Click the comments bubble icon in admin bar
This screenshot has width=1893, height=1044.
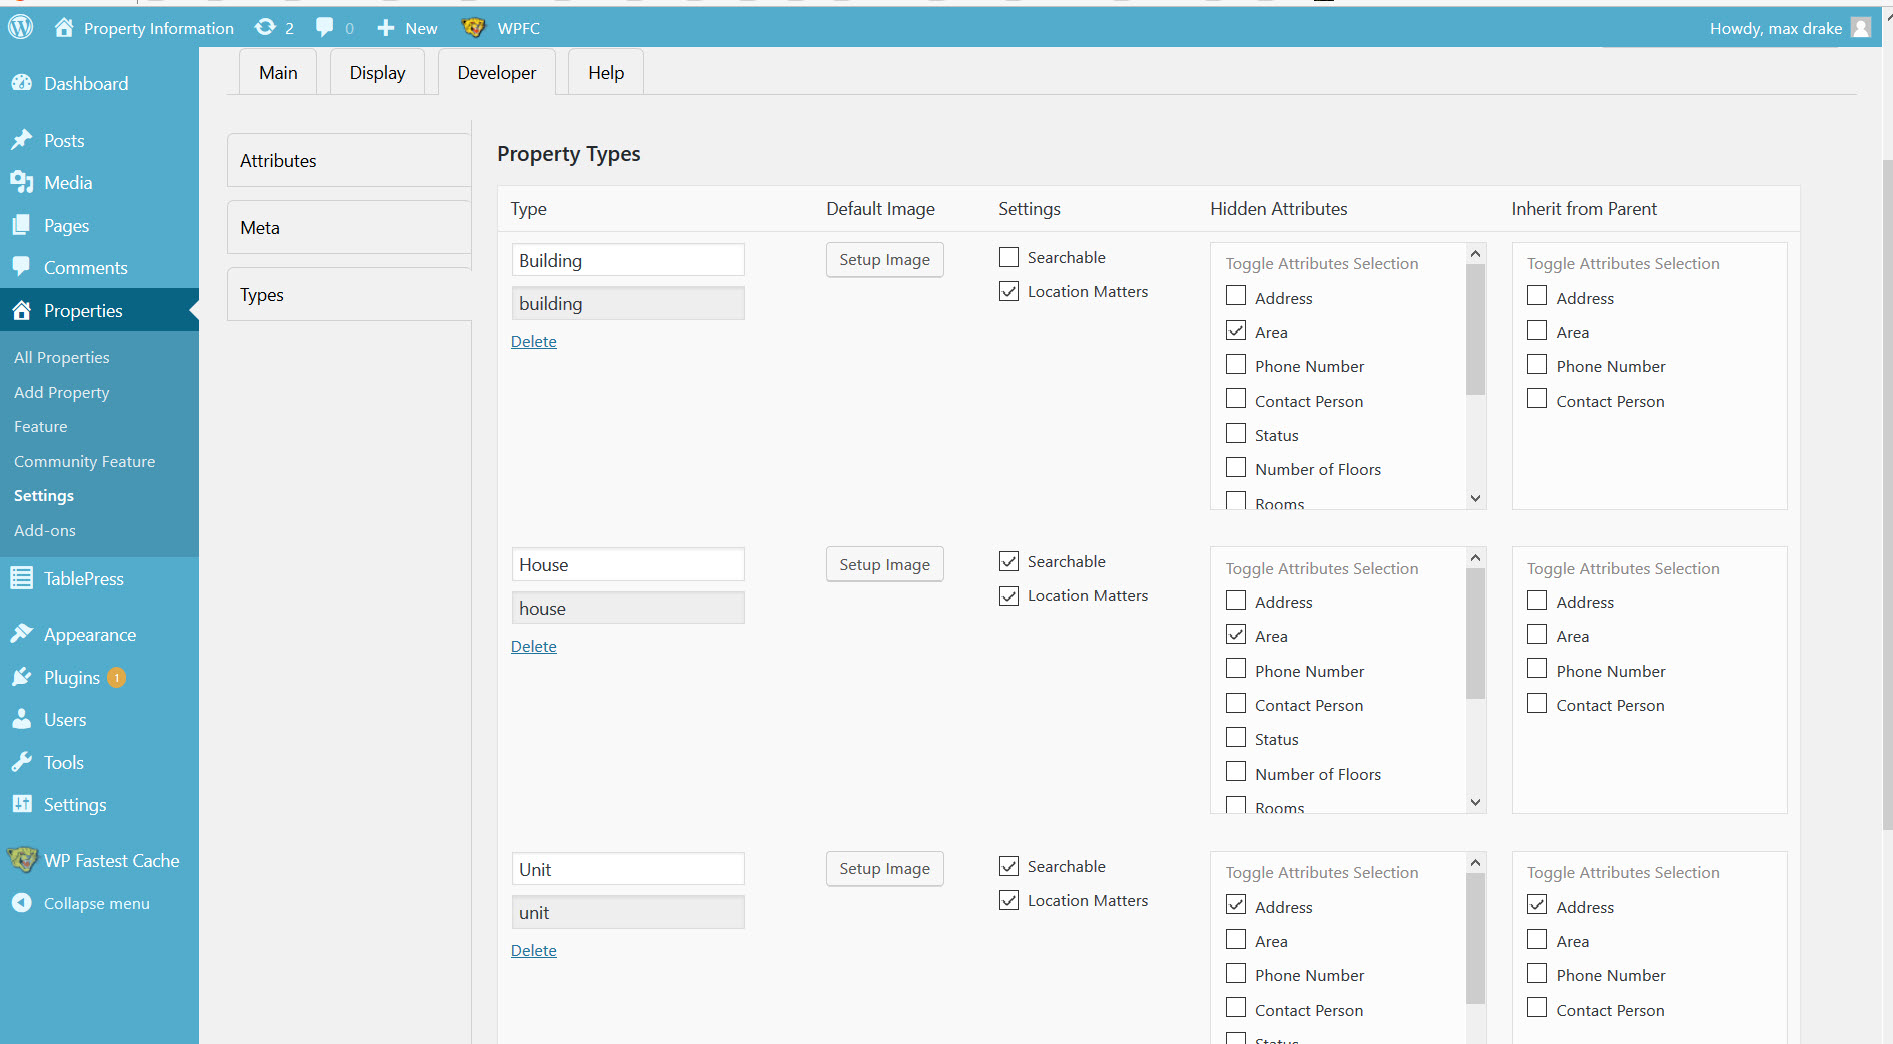(325, 27)
